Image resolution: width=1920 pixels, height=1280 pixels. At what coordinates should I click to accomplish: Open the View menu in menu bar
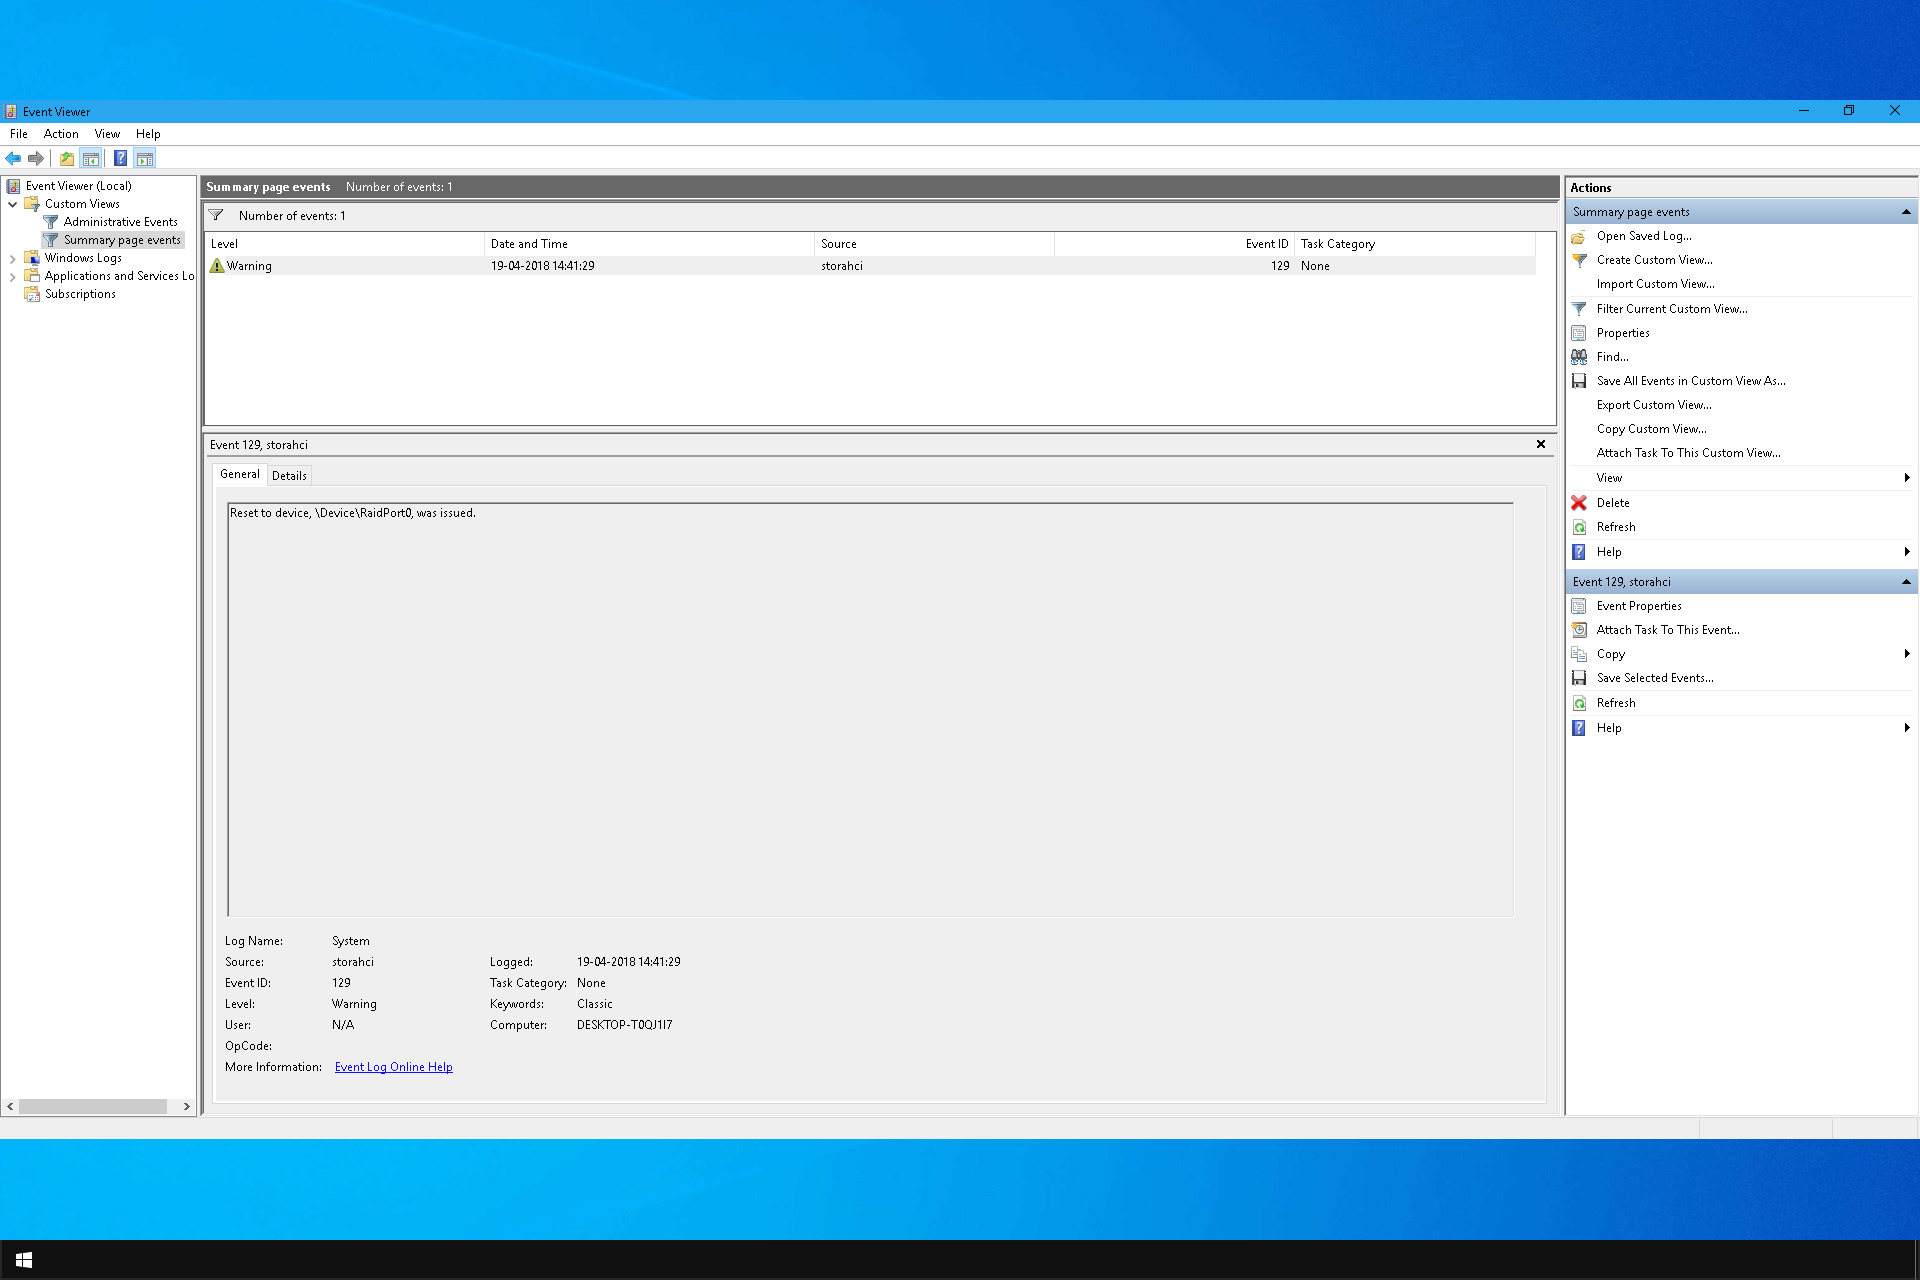pos(107,133)
